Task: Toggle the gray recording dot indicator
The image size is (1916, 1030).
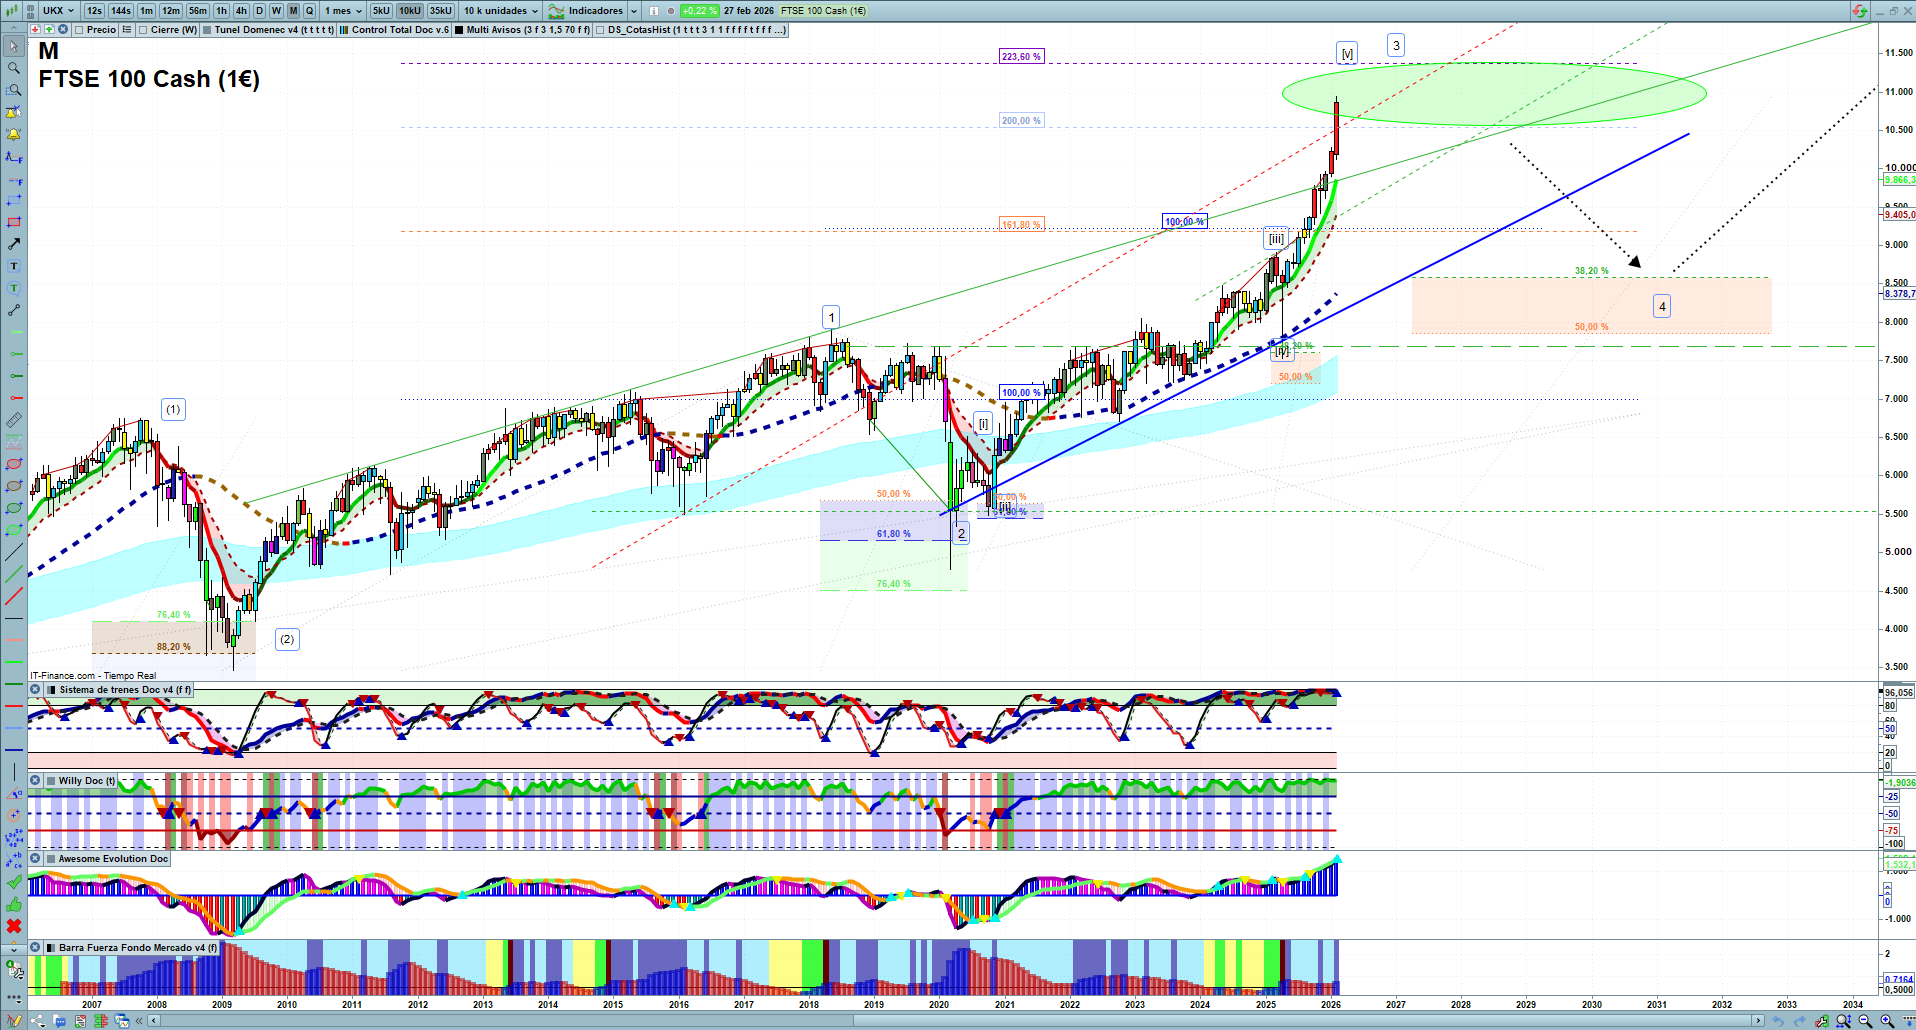Action: (x=670, y=11)
